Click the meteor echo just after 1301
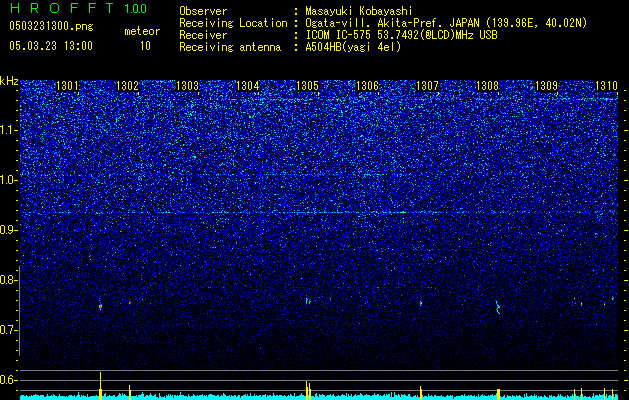 [x=100, y=307]
